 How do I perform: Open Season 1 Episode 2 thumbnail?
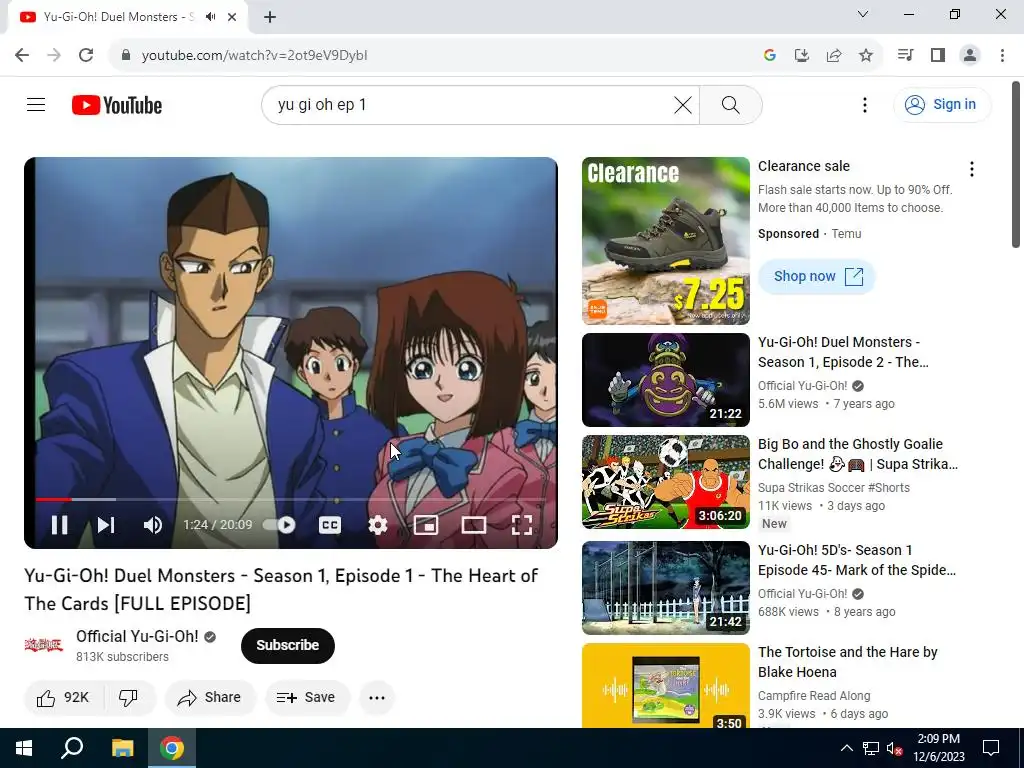tap(665, 379)
